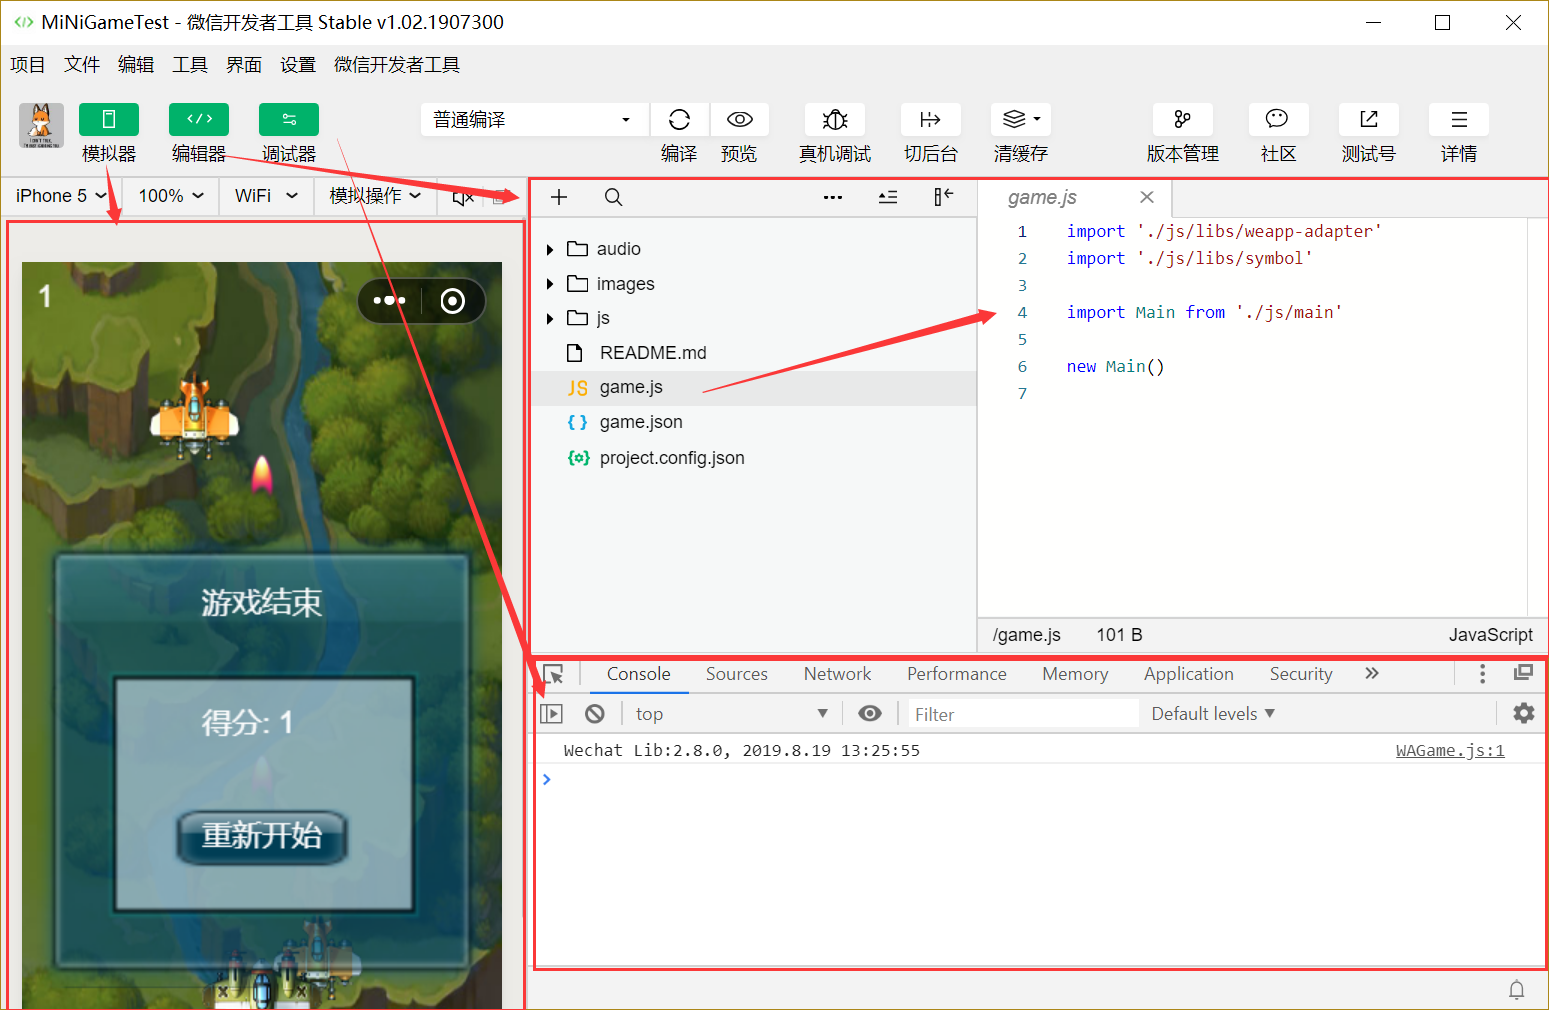This screenshot has height=1010, width=1549.
Task: Click the 预览 preview eye icon
Action: pyautogui.click(x=740, y=120)
